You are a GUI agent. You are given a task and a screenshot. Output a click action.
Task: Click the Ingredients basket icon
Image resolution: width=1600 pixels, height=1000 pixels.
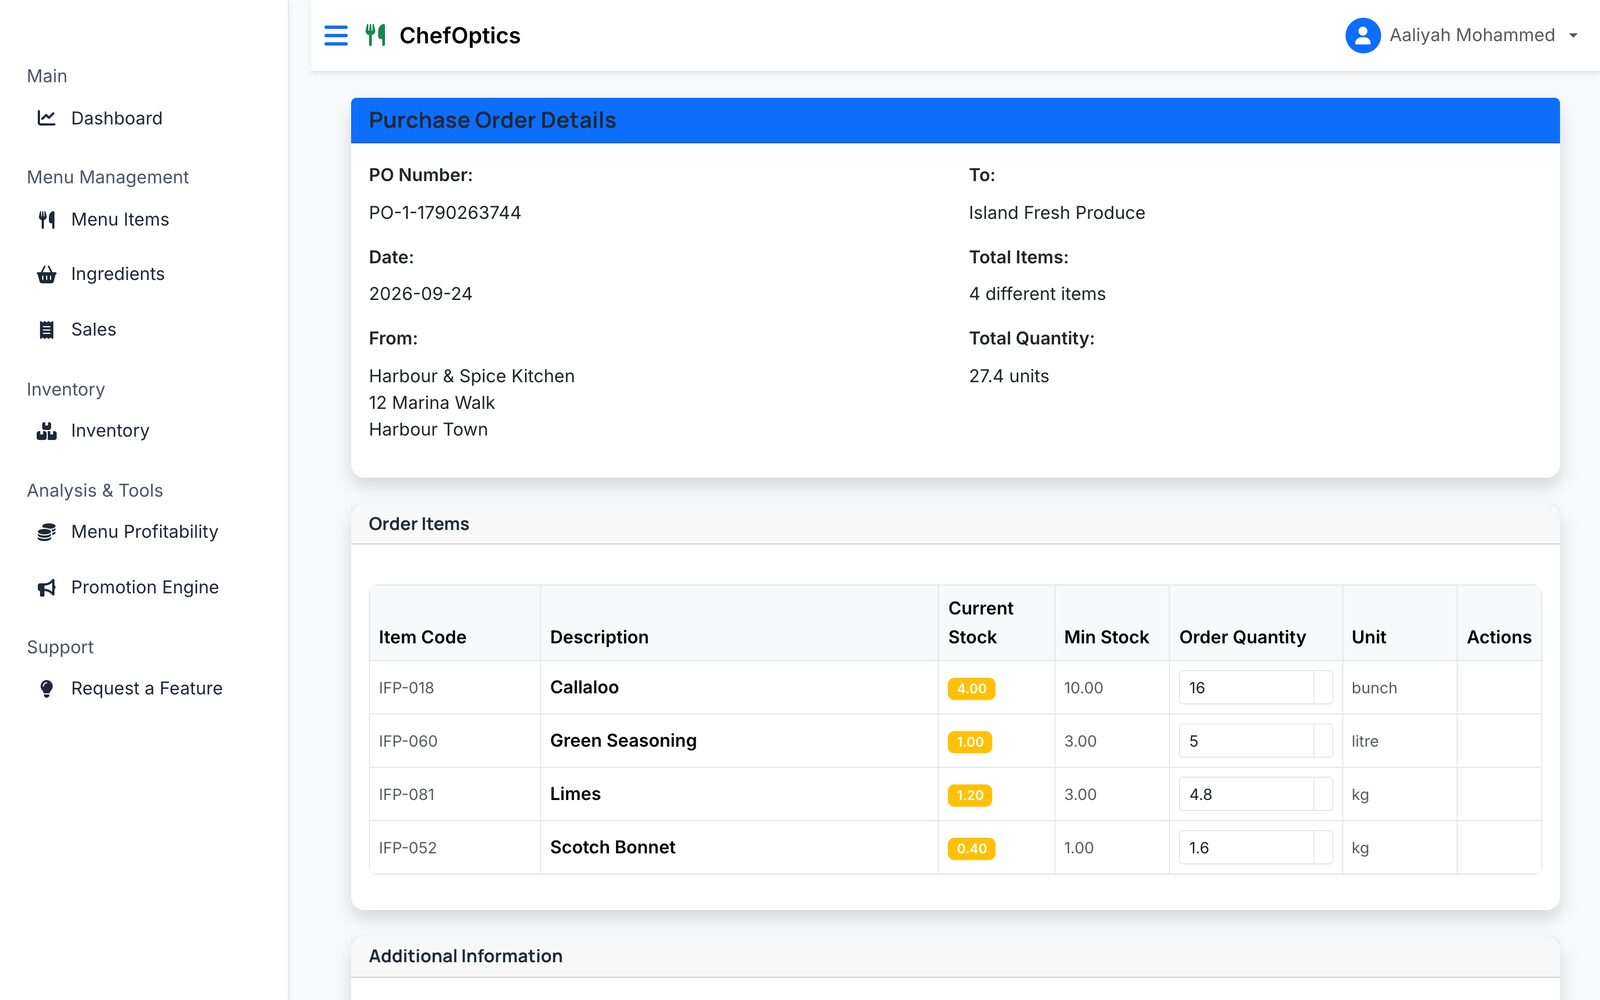coord(46,275)
